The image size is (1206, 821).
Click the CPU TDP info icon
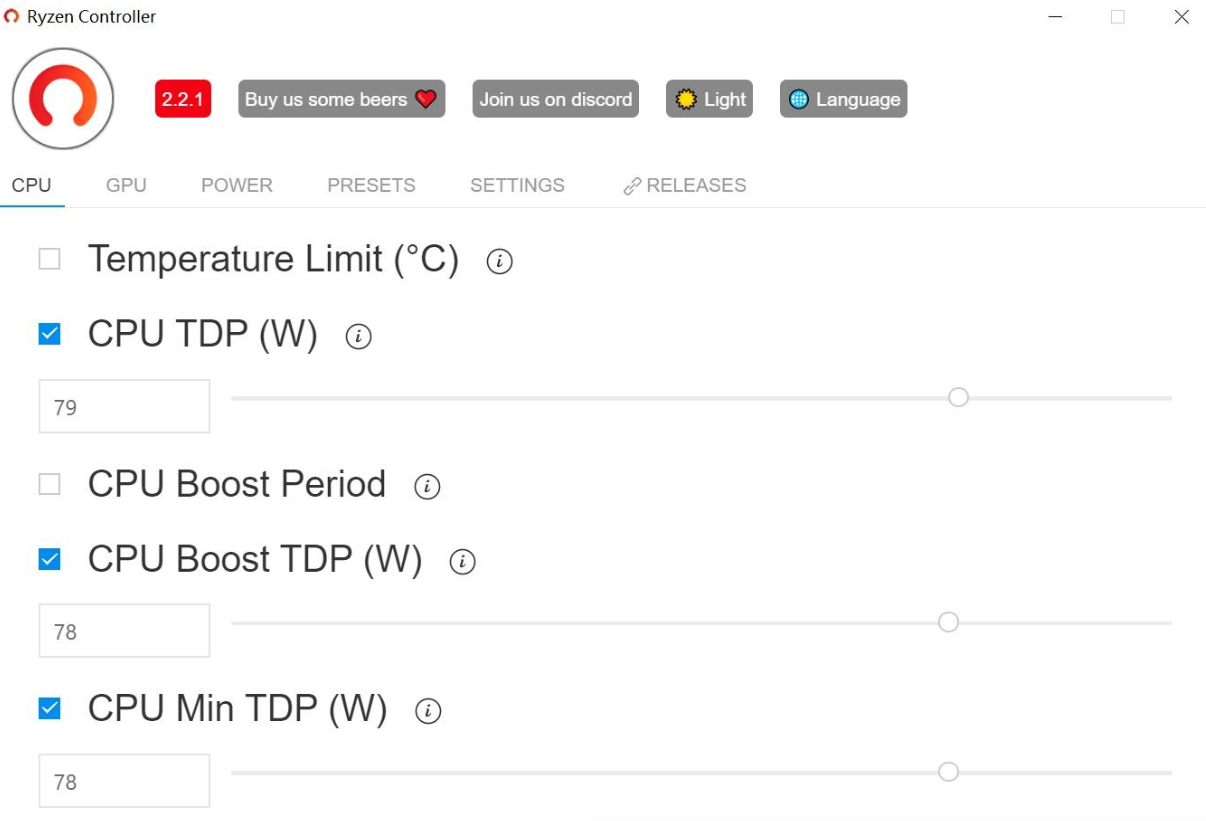(x=358, y=337)
